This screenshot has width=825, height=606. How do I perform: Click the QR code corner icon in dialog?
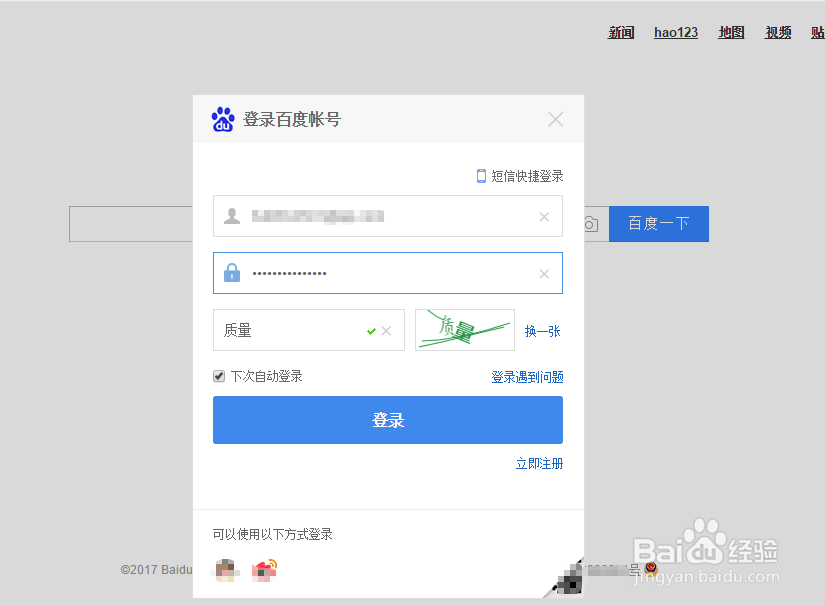click(567, 580)
